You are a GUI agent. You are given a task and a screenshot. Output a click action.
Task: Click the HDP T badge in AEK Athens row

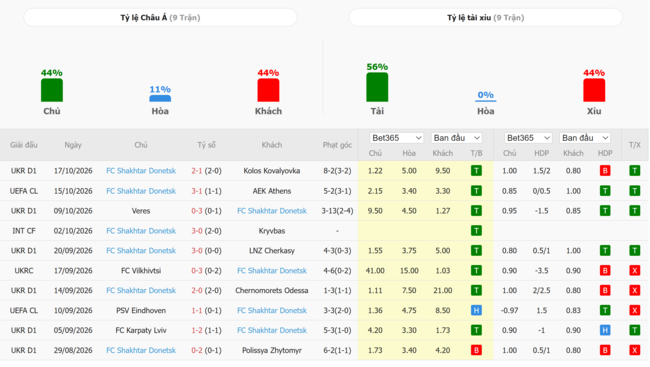(605, 191)
